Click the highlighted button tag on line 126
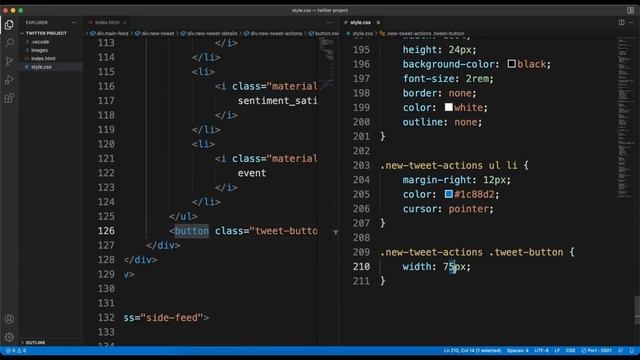 [x=191, y=231]
